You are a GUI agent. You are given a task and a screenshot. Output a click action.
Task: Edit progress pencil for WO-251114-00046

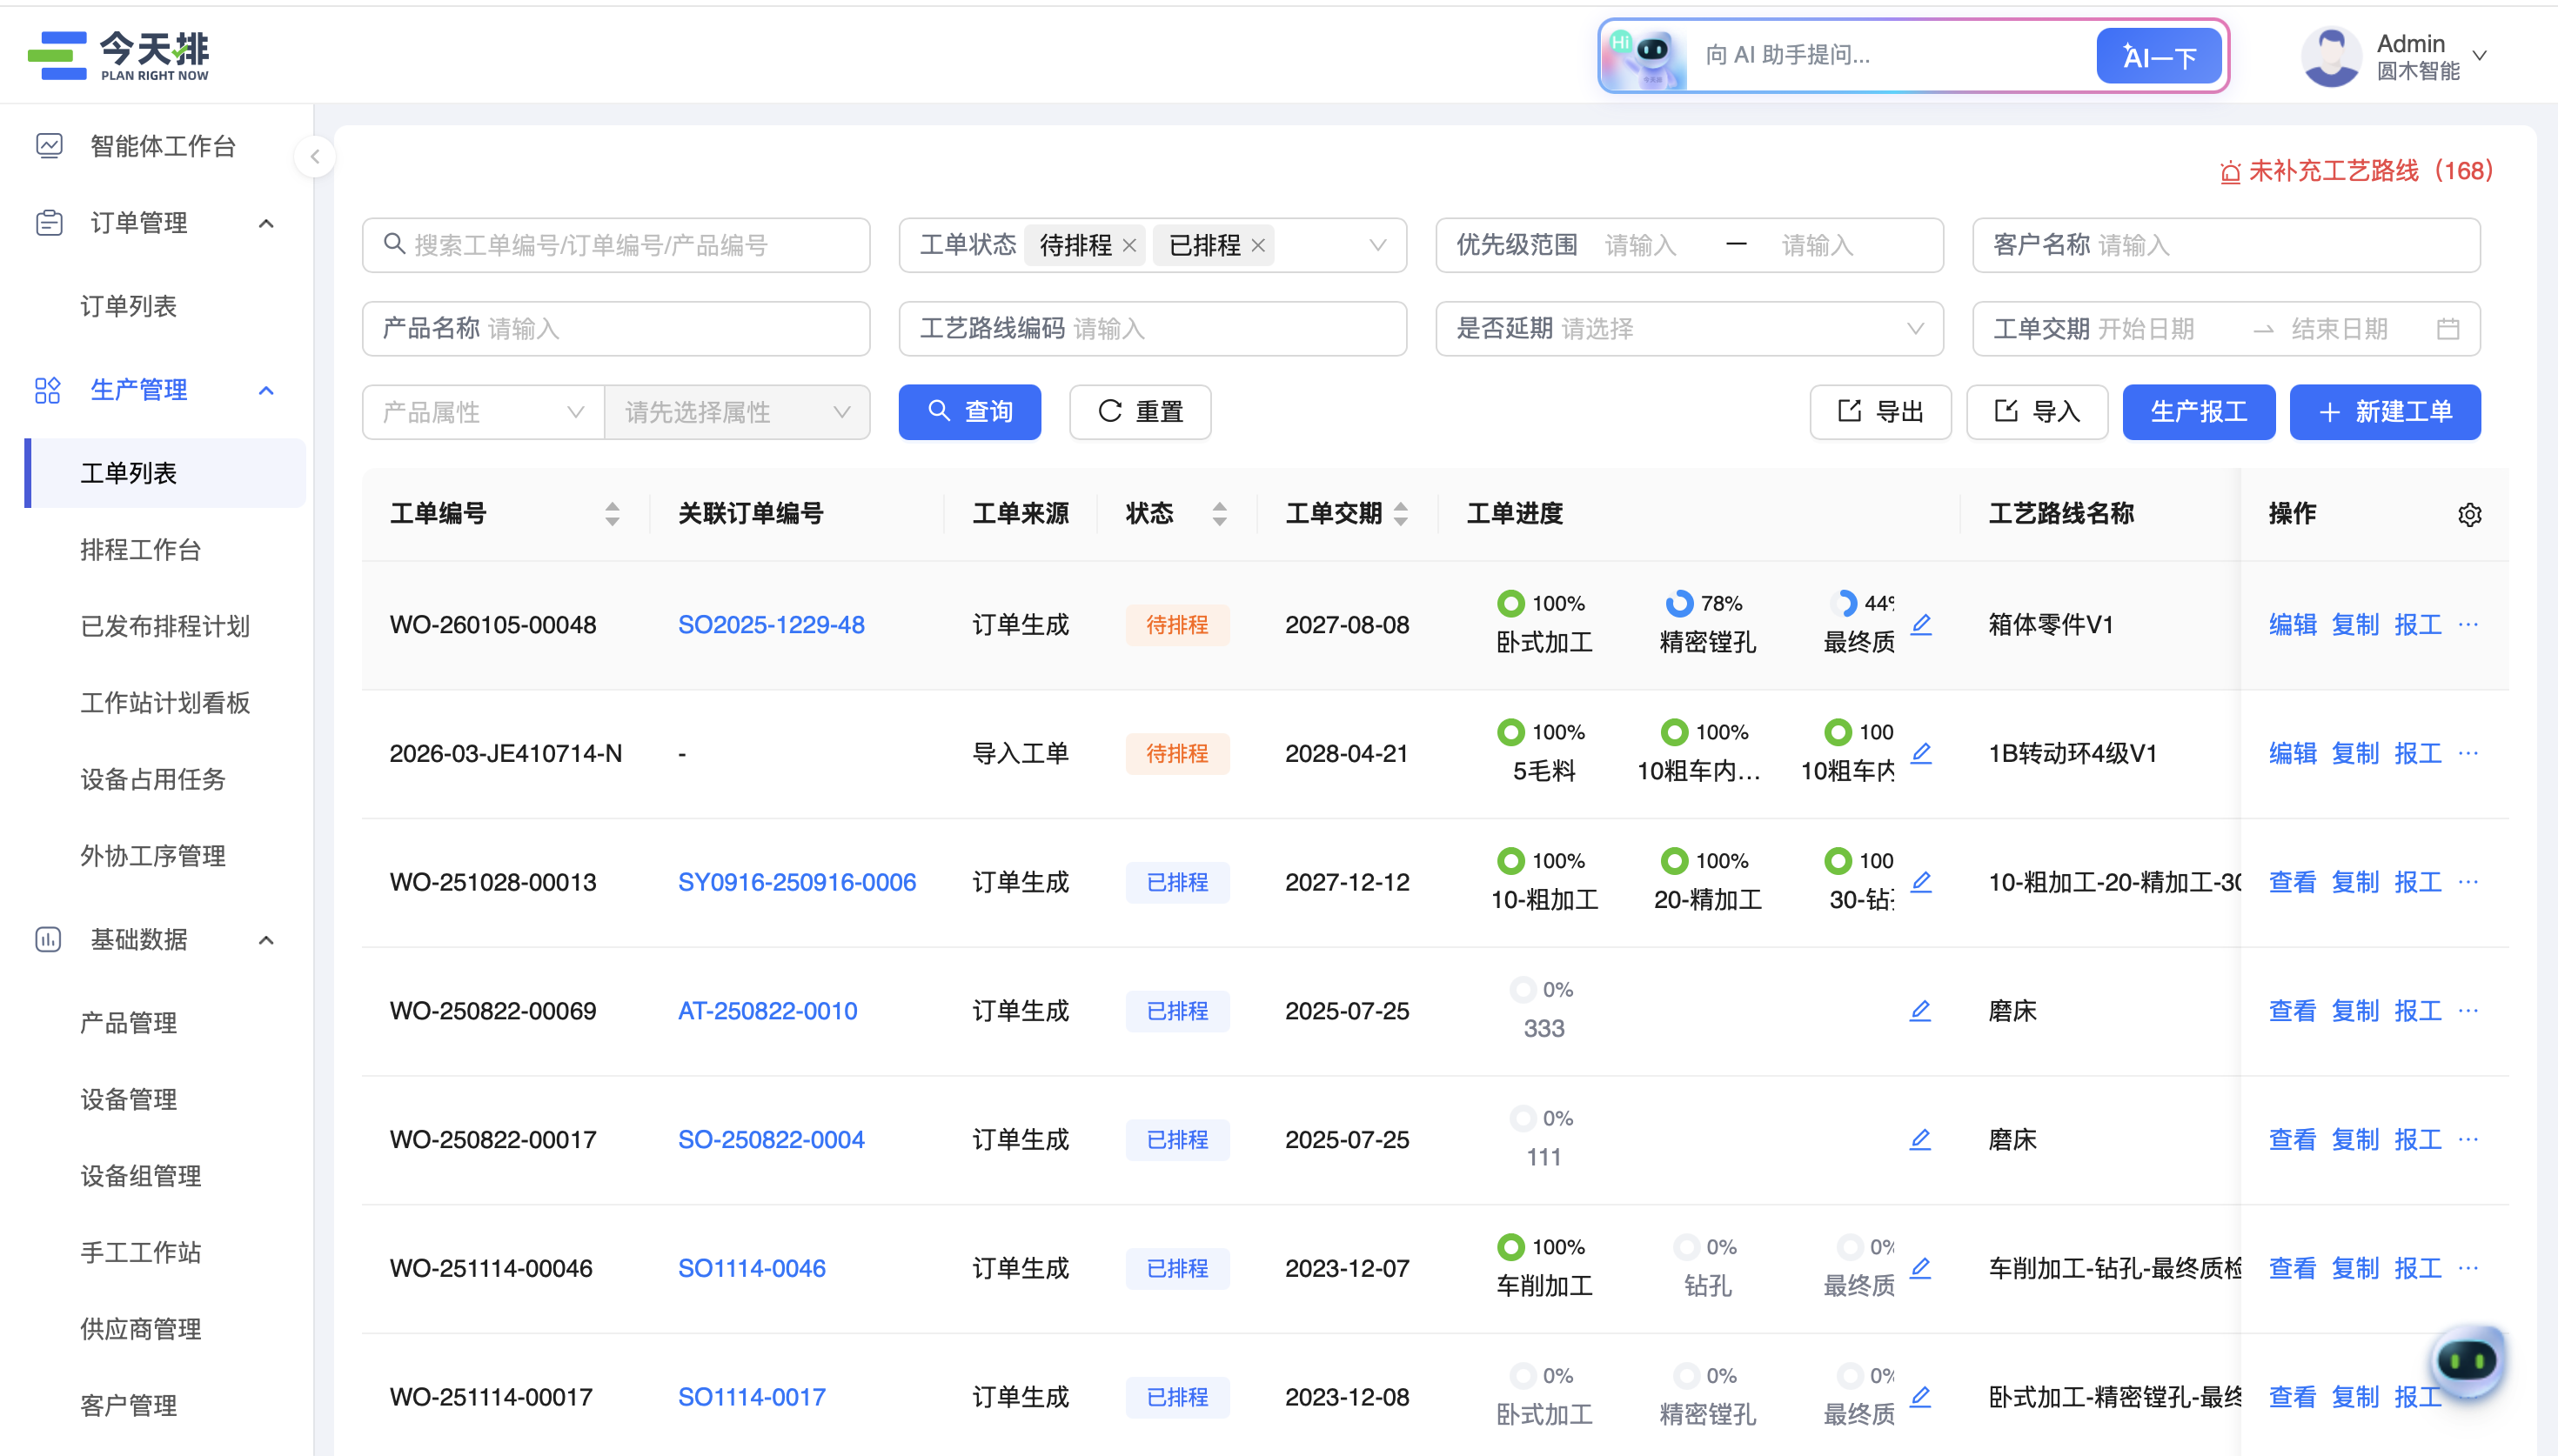coord(1920,1268)
